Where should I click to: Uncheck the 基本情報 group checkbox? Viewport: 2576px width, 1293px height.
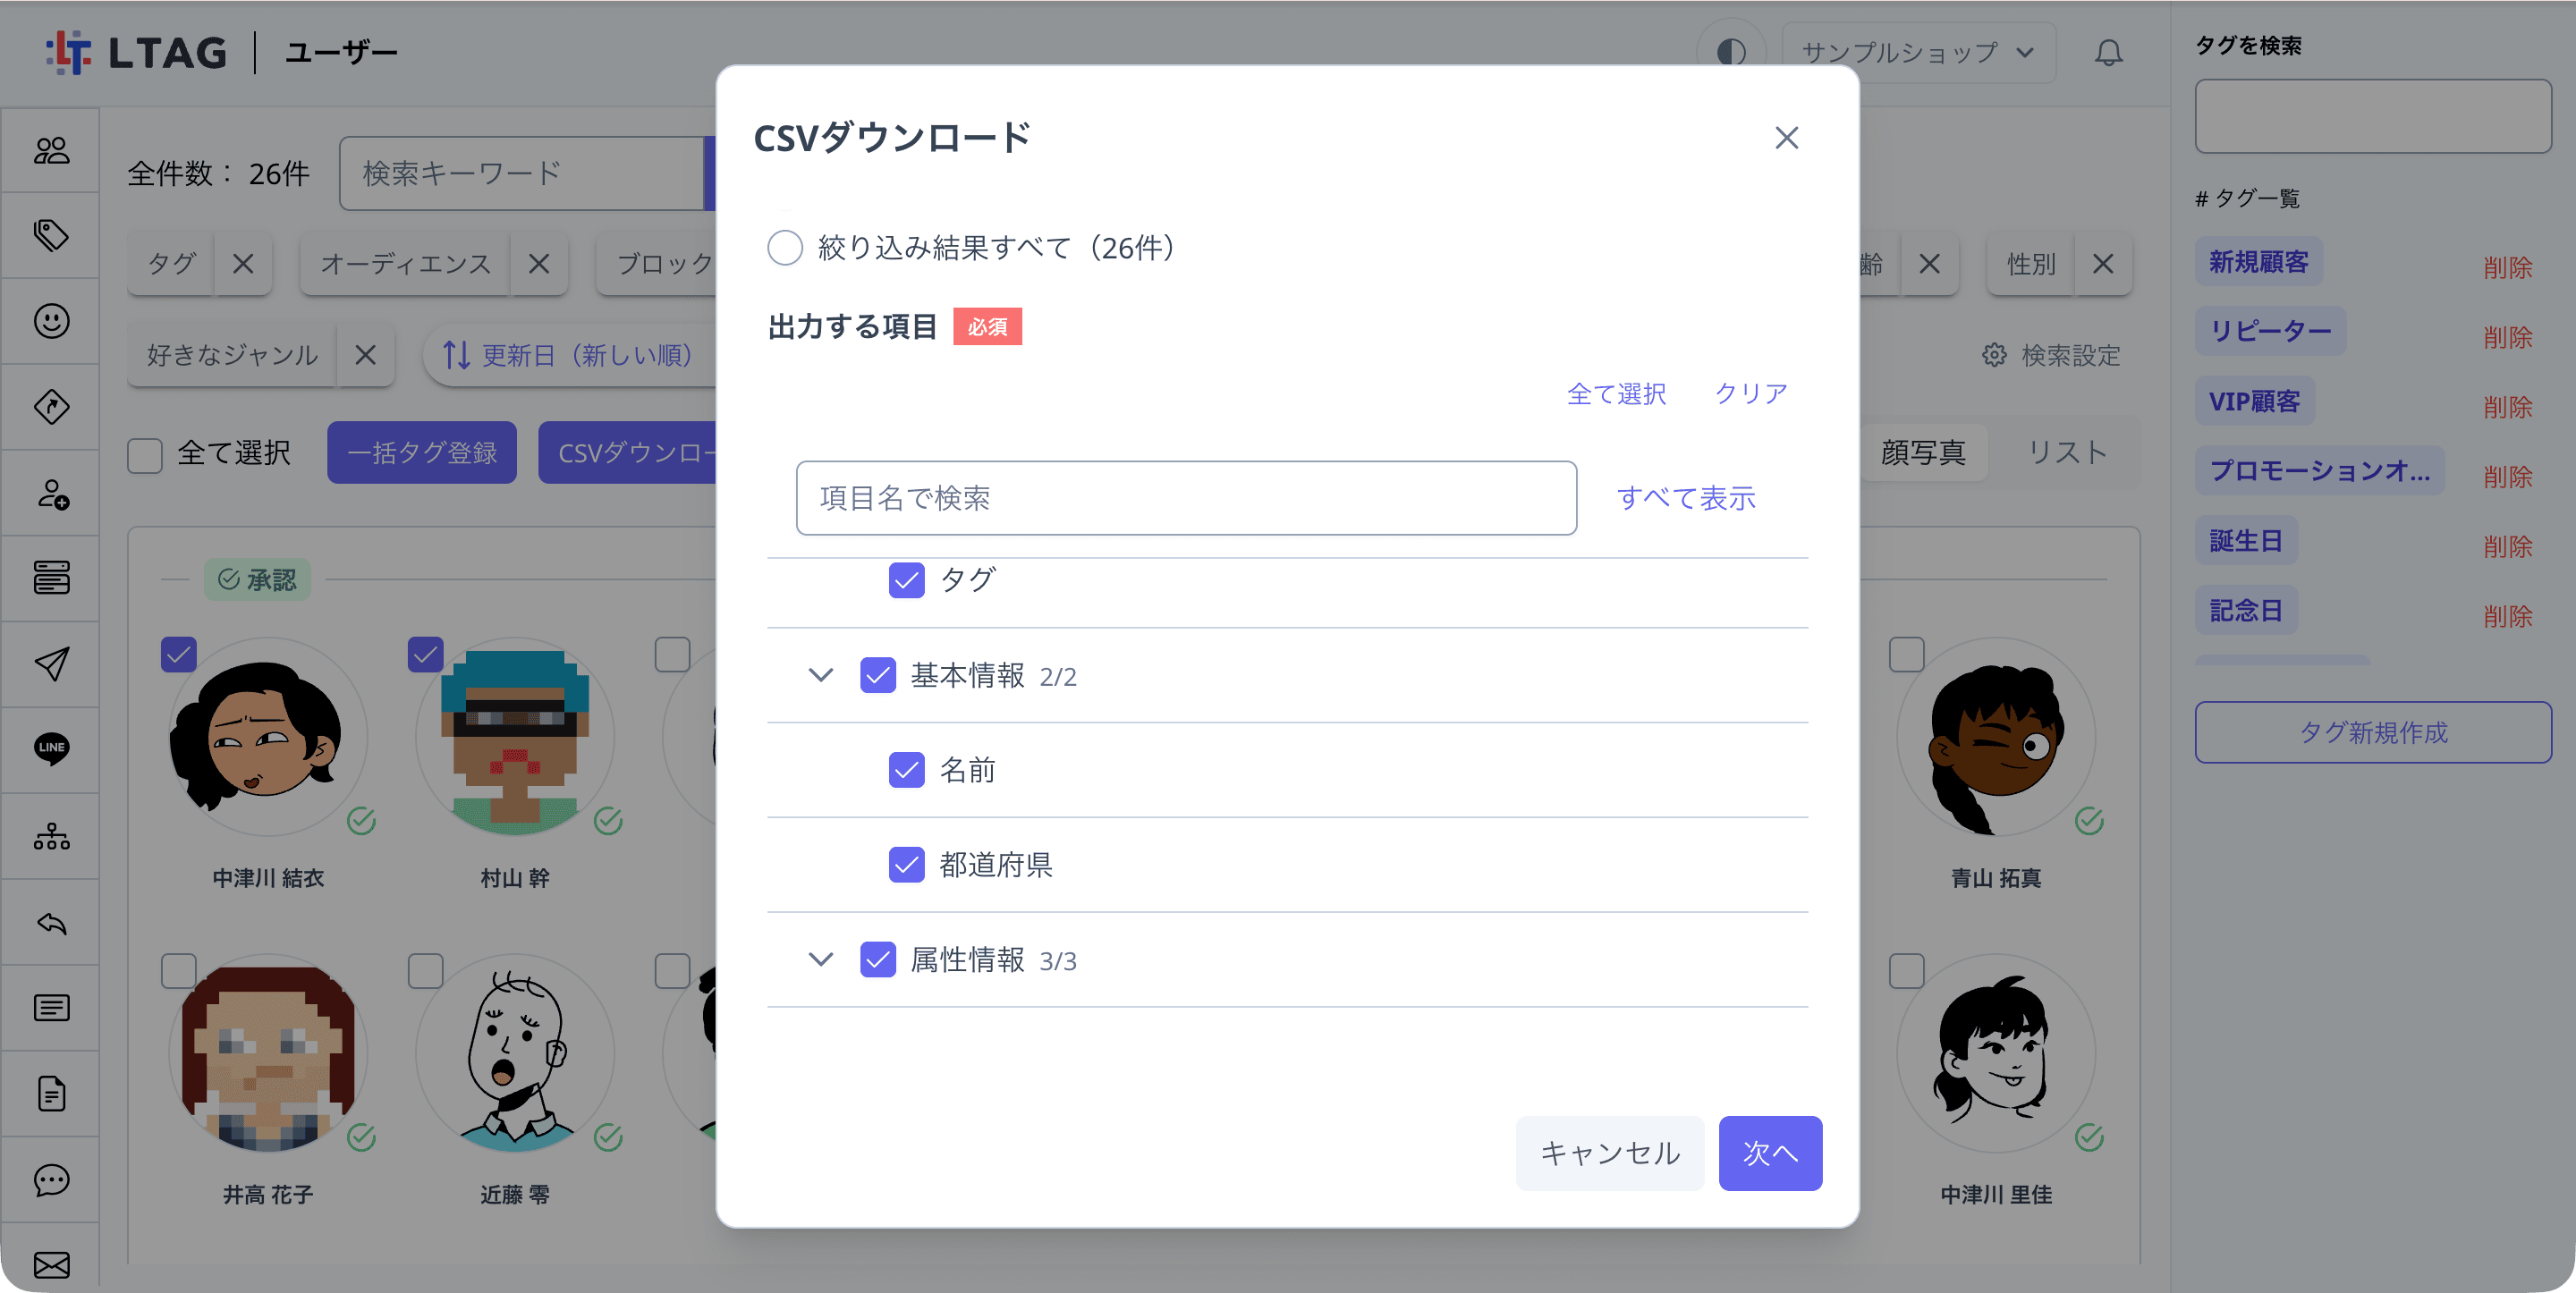point(877,676)
